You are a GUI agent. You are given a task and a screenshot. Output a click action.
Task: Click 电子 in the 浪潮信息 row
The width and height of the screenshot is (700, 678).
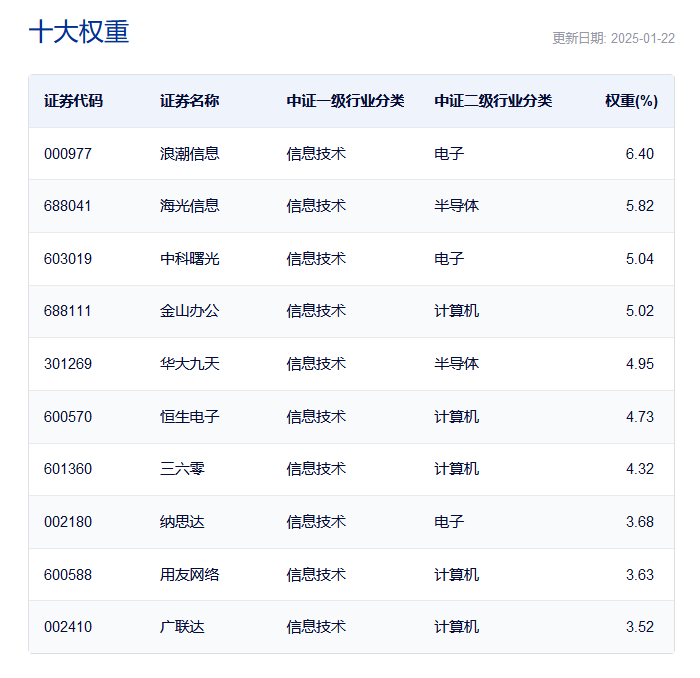(x=449, y=154)
